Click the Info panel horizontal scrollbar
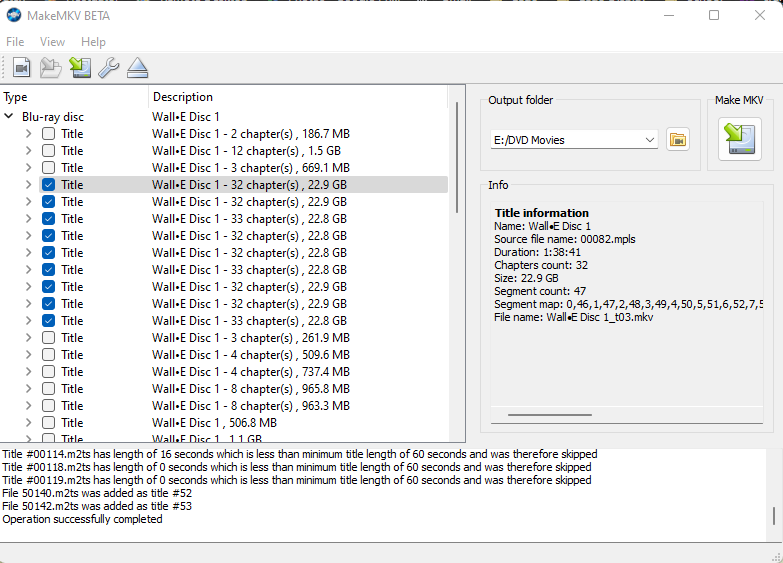This screenshot has width=783, height=563. tap(550, 414)
